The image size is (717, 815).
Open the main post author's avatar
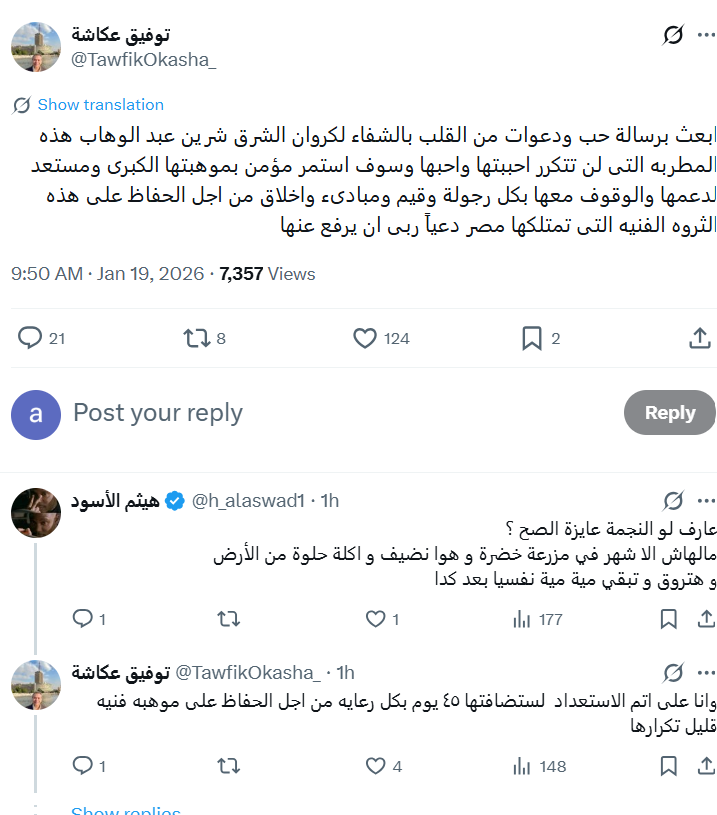pos(35,46)
